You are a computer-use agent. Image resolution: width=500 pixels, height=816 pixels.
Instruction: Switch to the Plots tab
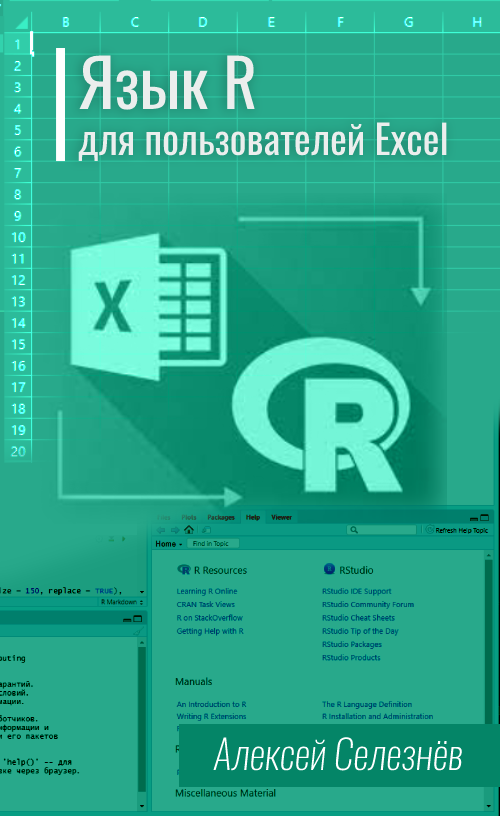[189, 517]
